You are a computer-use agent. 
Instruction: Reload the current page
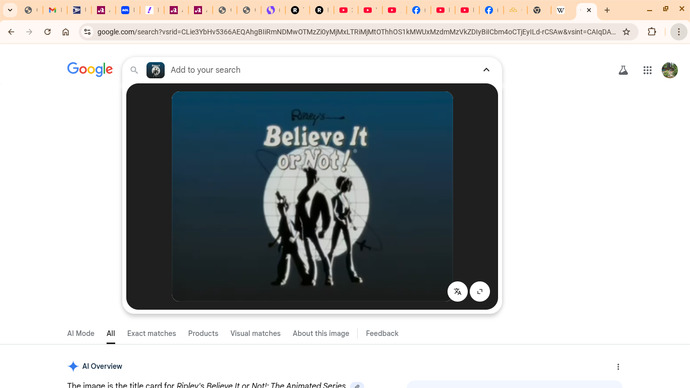pyautogui.click(x=47, y=32)
